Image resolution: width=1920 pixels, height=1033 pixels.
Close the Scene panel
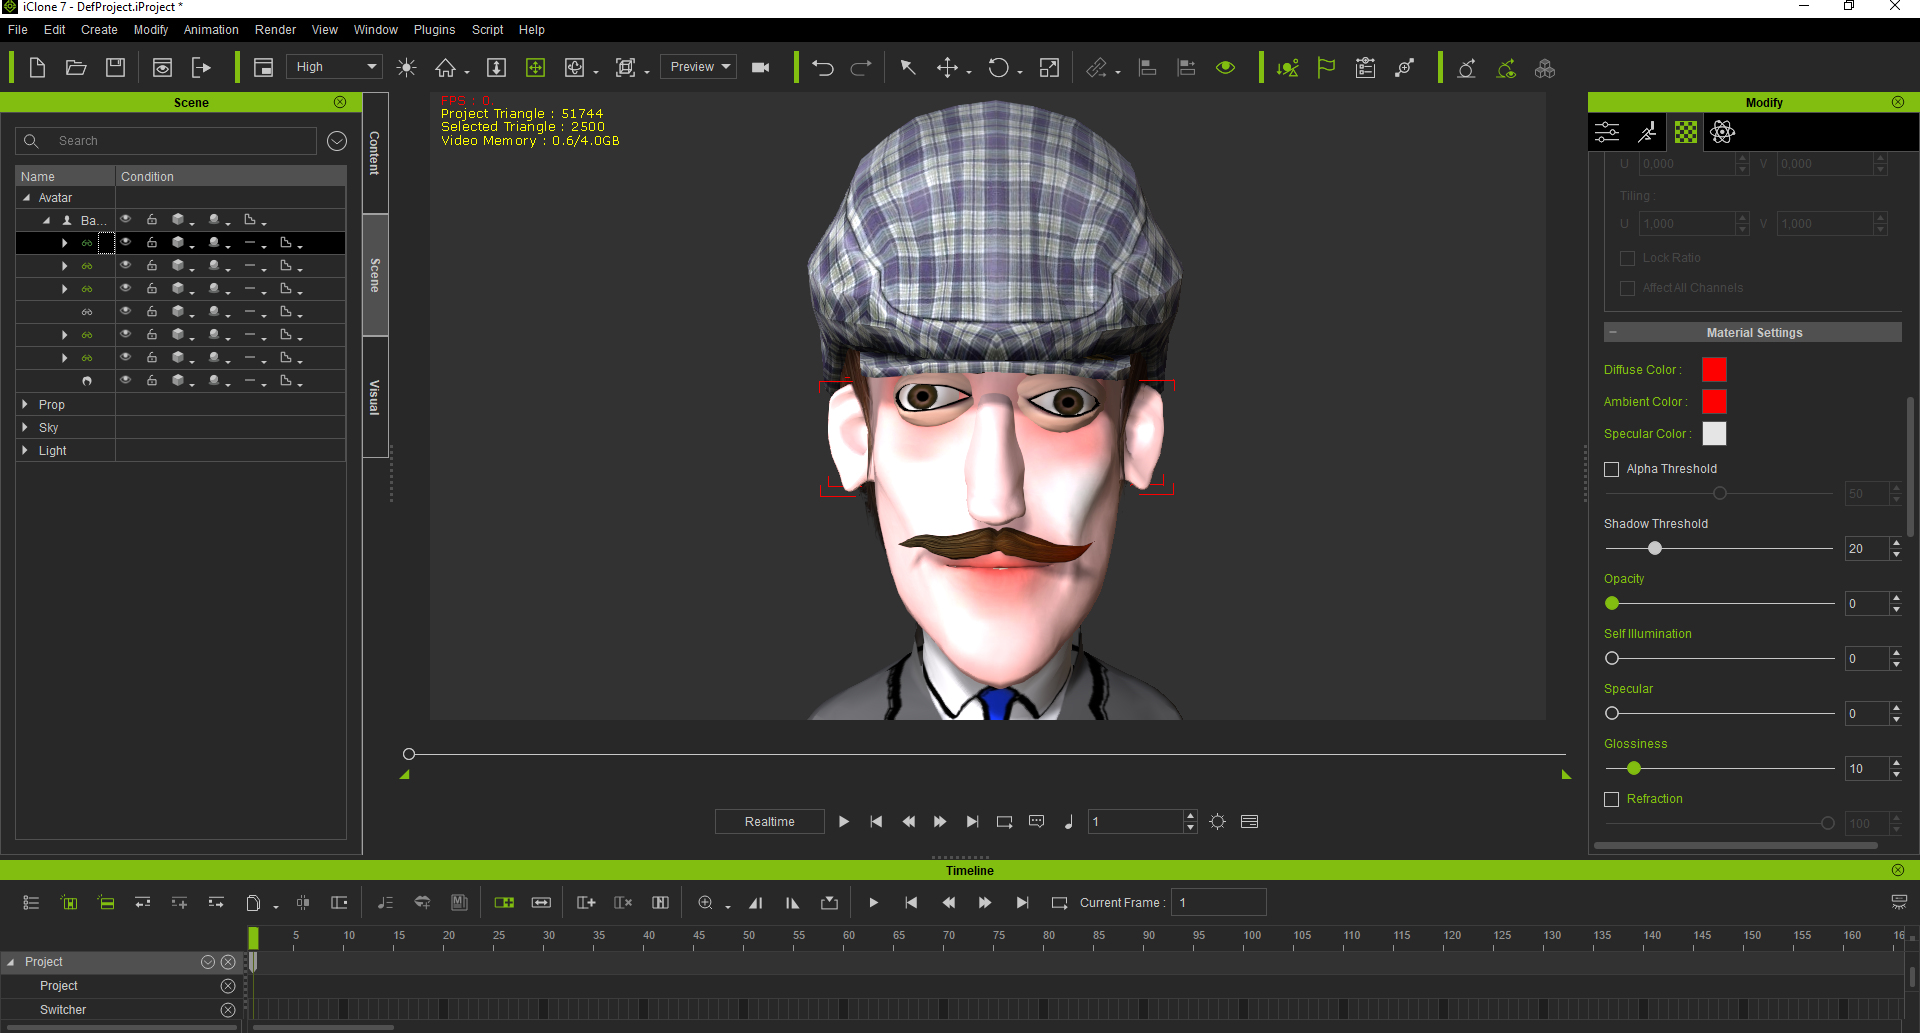point(340,102)
